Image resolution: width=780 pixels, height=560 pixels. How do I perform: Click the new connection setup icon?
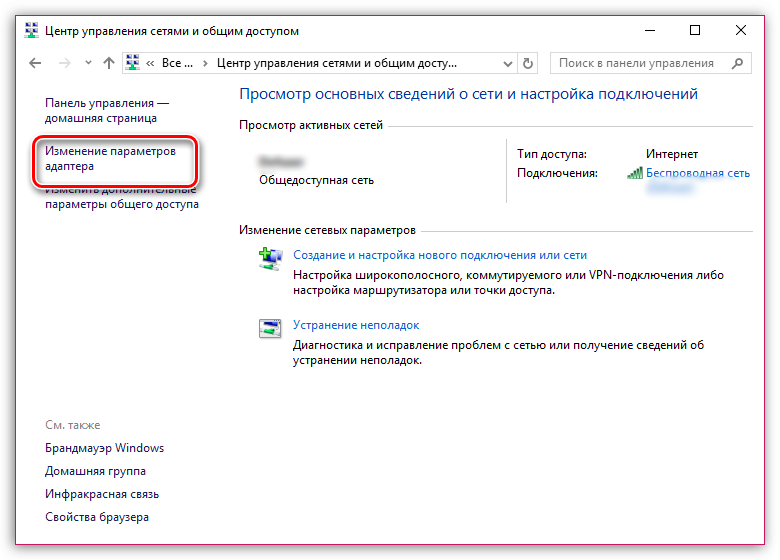point(270,258)
